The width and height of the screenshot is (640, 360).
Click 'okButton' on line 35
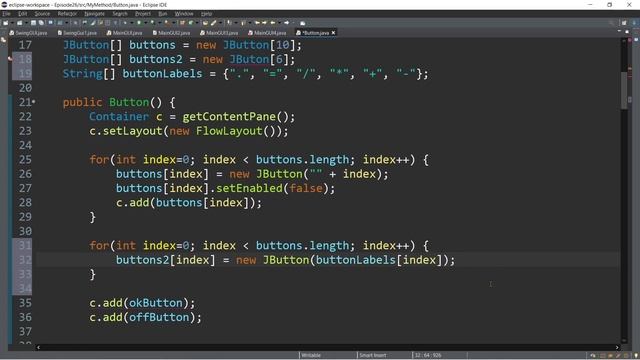pyautogui.click(x=156, y=303)
